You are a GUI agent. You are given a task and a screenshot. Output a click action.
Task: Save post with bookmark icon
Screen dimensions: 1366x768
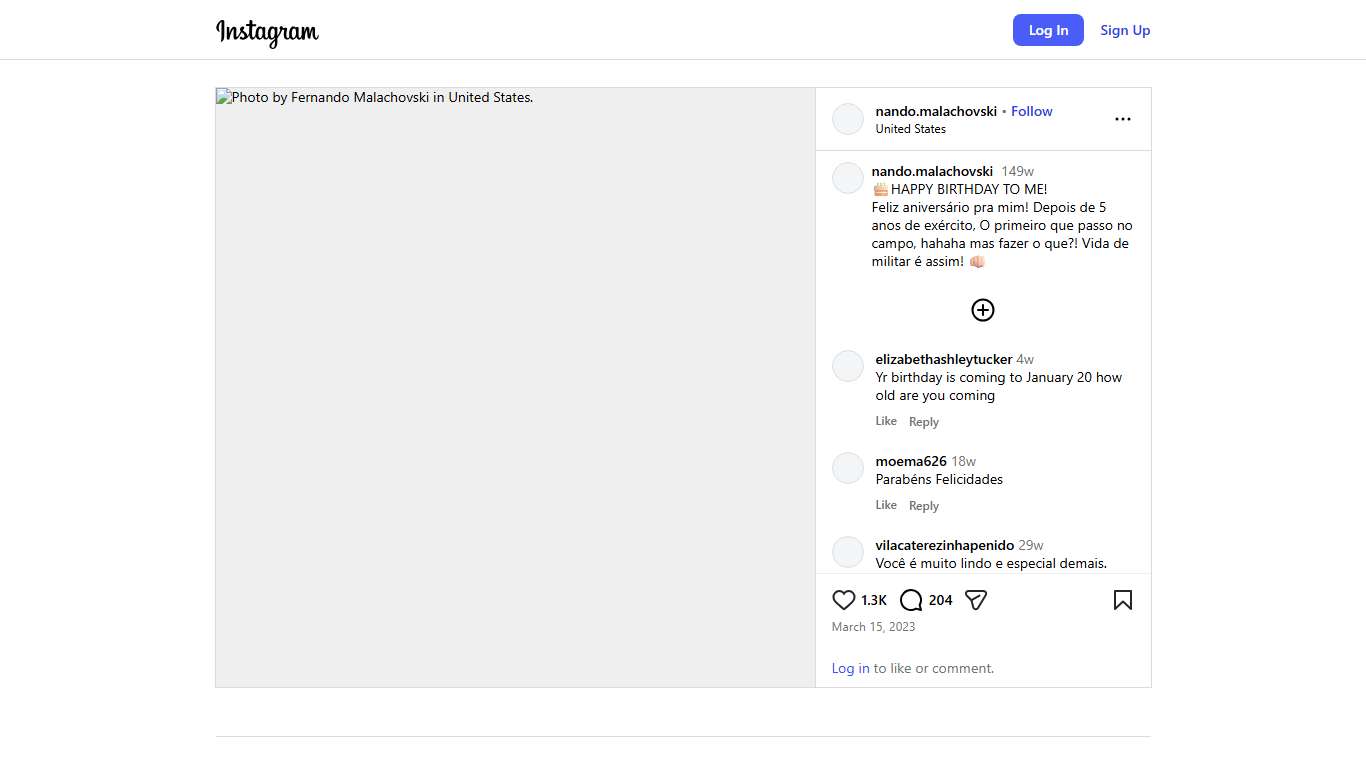pos(1122,600)
